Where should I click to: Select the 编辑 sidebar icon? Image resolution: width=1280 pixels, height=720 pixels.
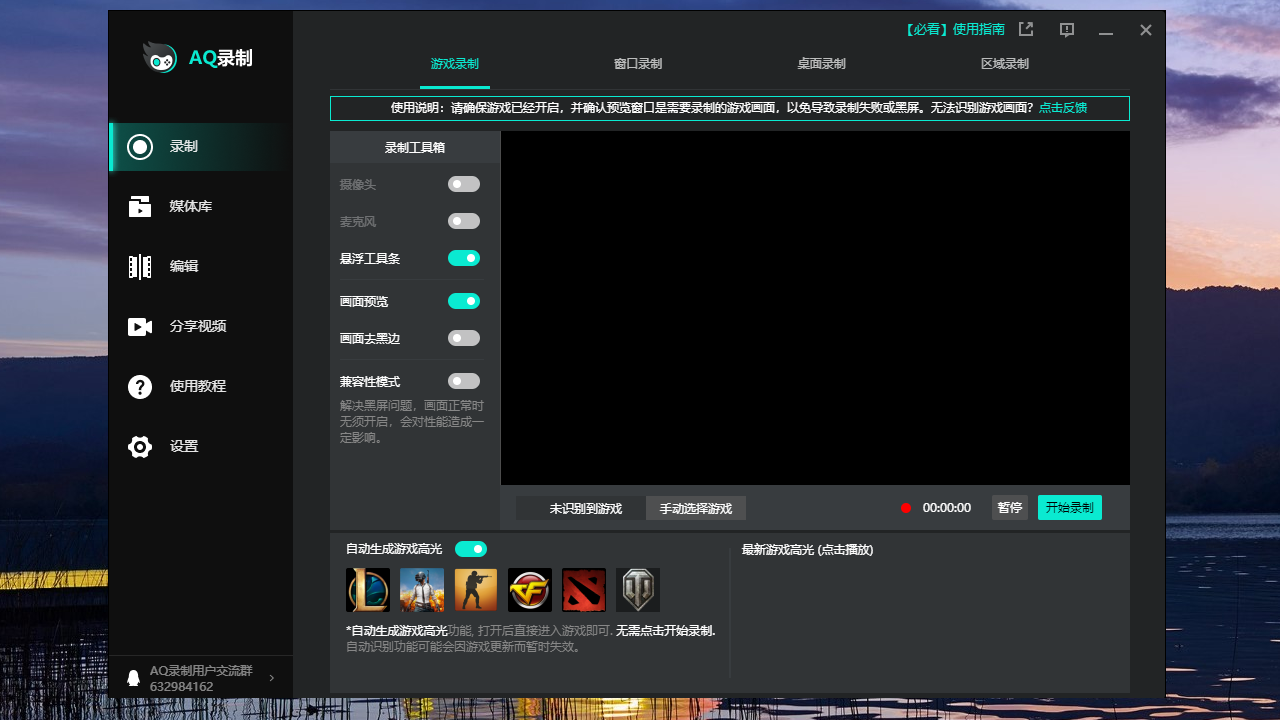[x=184, y=266]
